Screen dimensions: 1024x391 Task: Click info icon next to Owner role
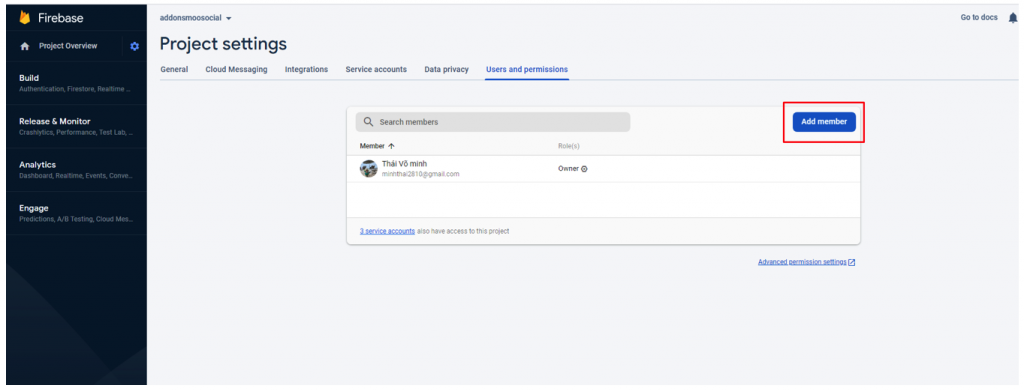[584, 169]
